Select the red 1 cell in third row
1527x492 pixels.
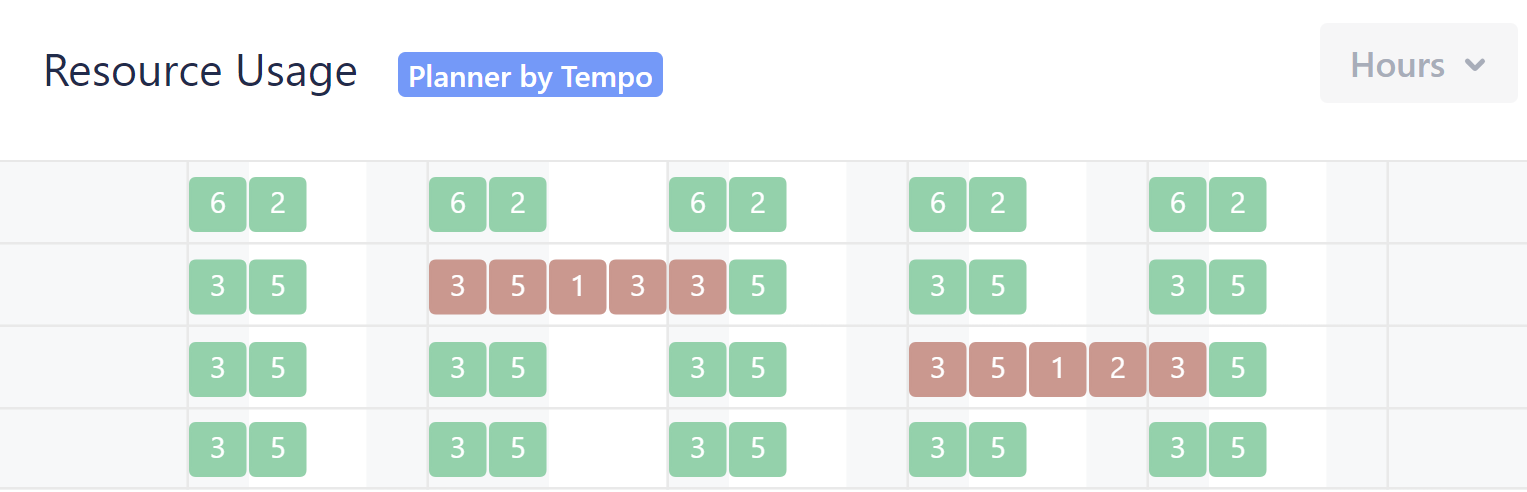tap(1057, 369)
